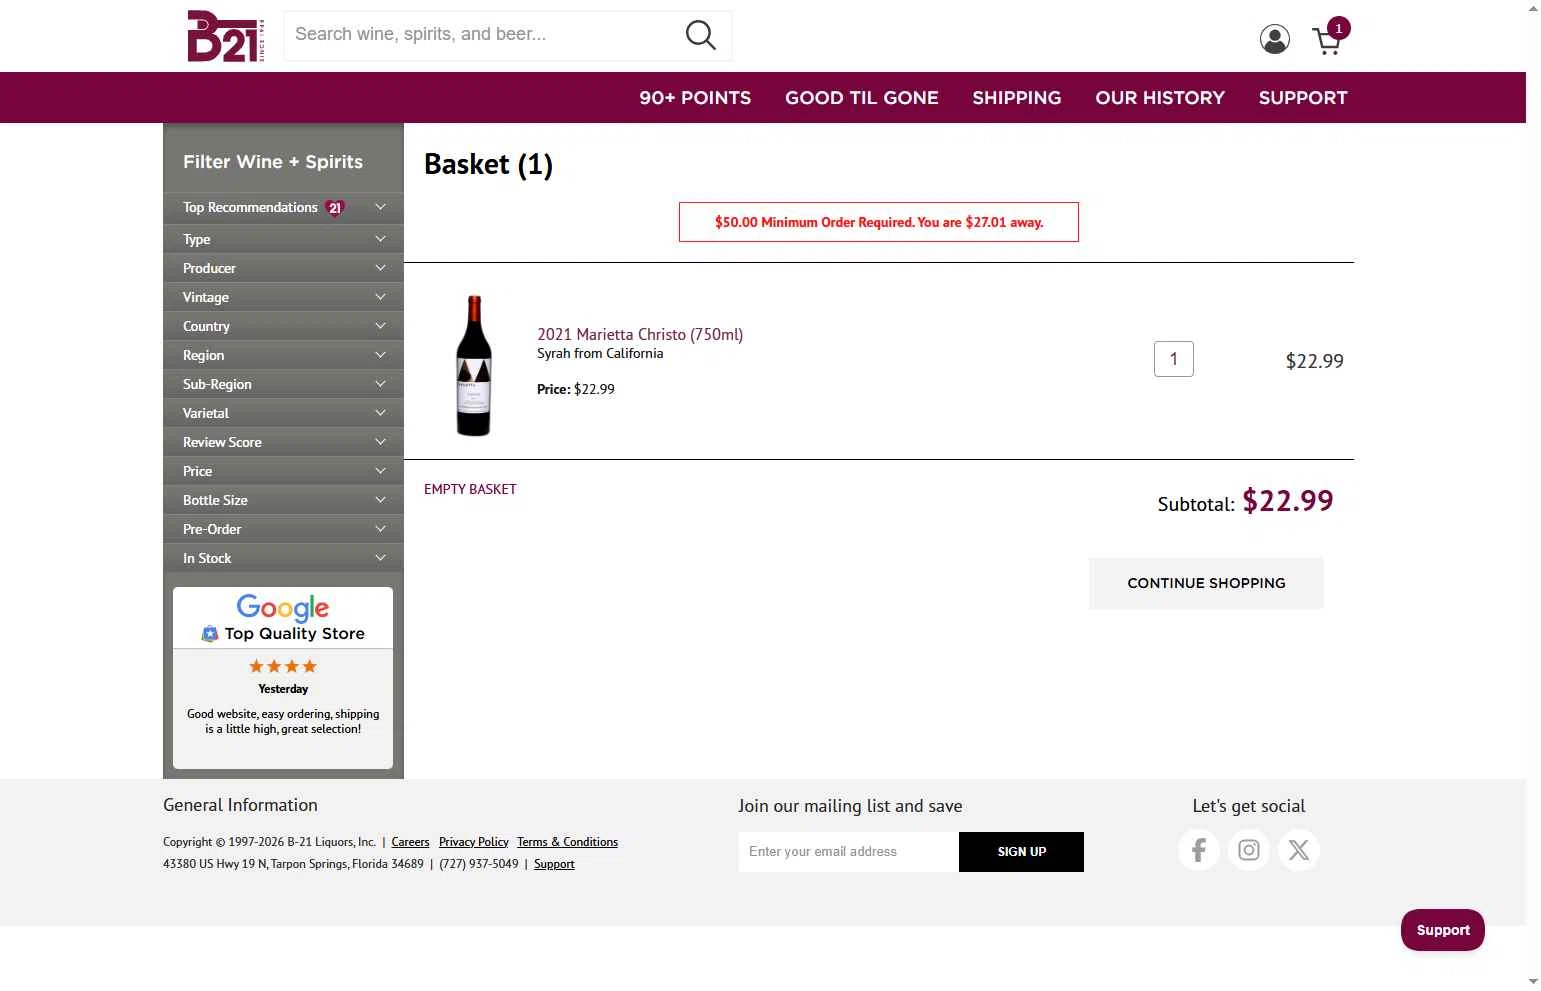
Task: Open the Good Til Gone menu
Action: (x=861, y=98)
